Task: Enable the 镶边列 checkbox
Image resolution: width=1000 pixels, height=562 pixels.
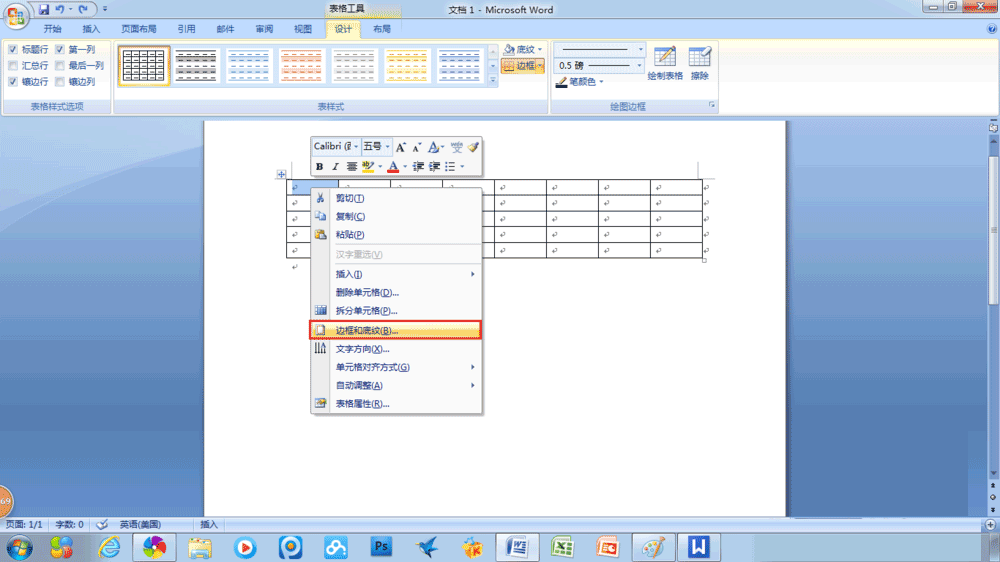Action: coord(59,82)
